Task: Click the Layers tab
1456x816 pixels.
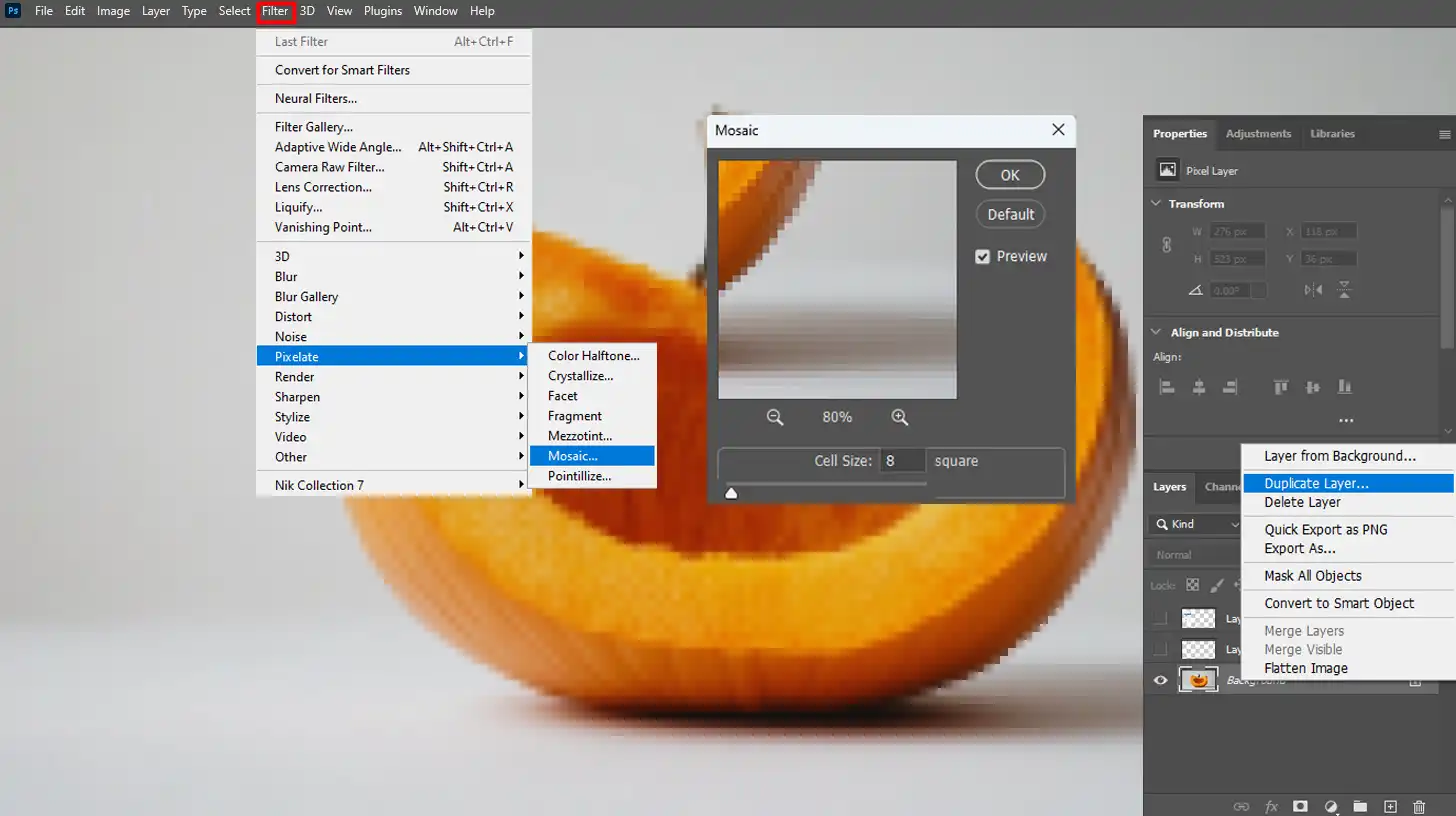Action: 1169,487
